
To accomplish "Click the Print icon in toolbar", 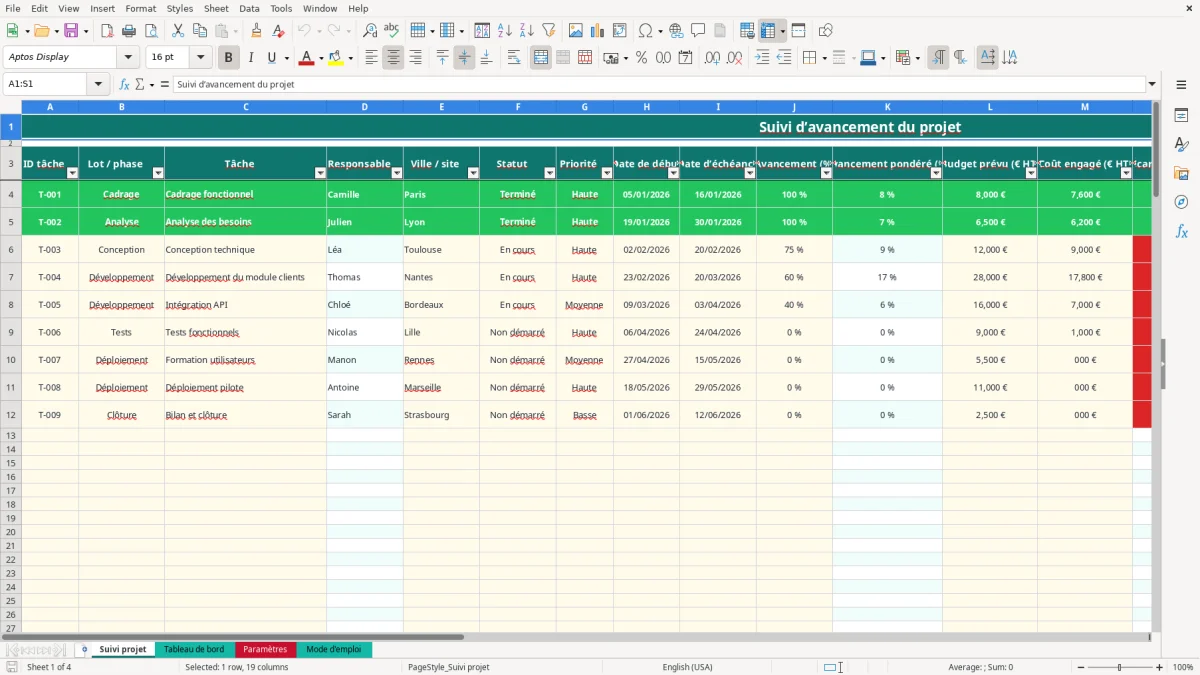I will (x=129, y=30).
